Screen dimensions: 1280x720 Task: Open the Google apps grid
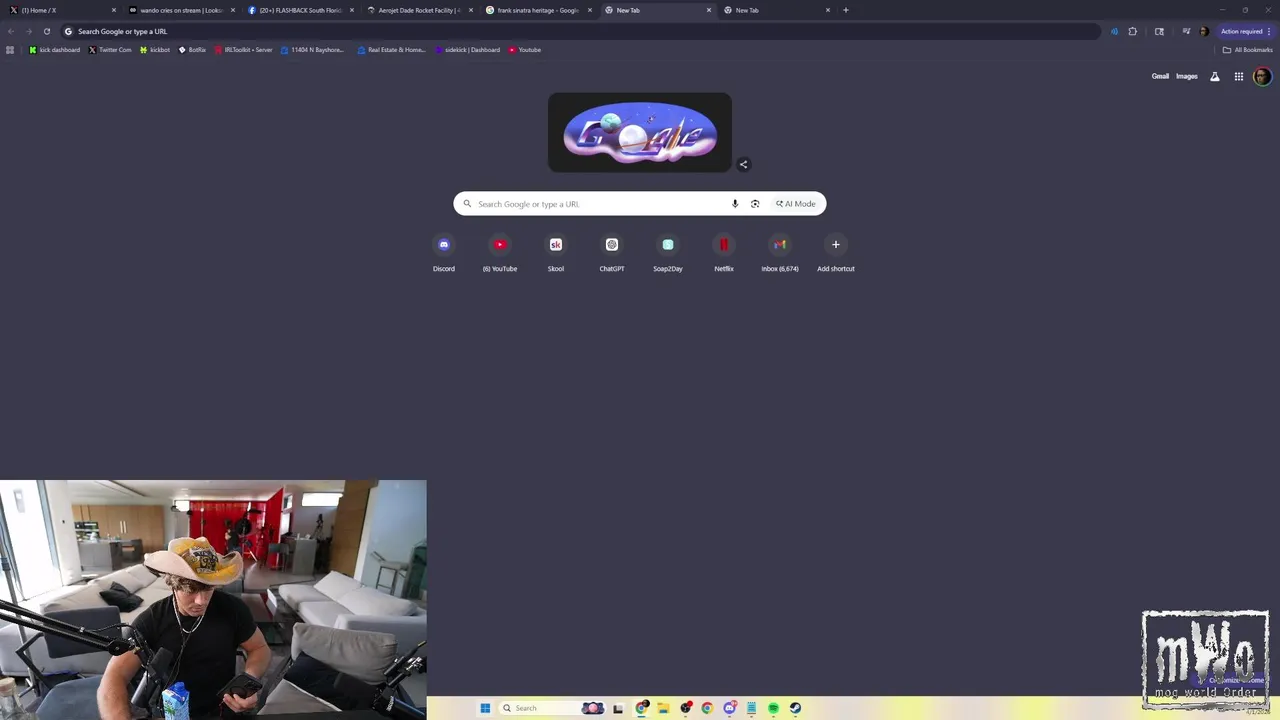(x=1239, y=76)
